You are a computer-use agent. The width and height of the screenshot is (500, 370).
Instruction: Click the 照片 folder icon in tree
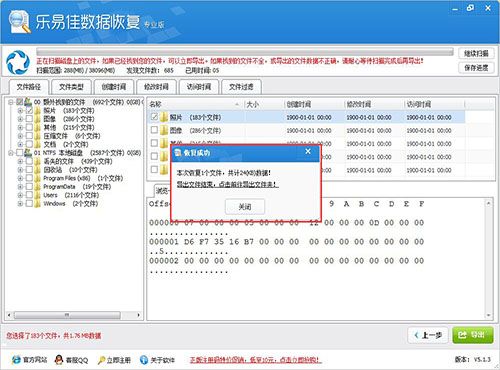[38, 110]
